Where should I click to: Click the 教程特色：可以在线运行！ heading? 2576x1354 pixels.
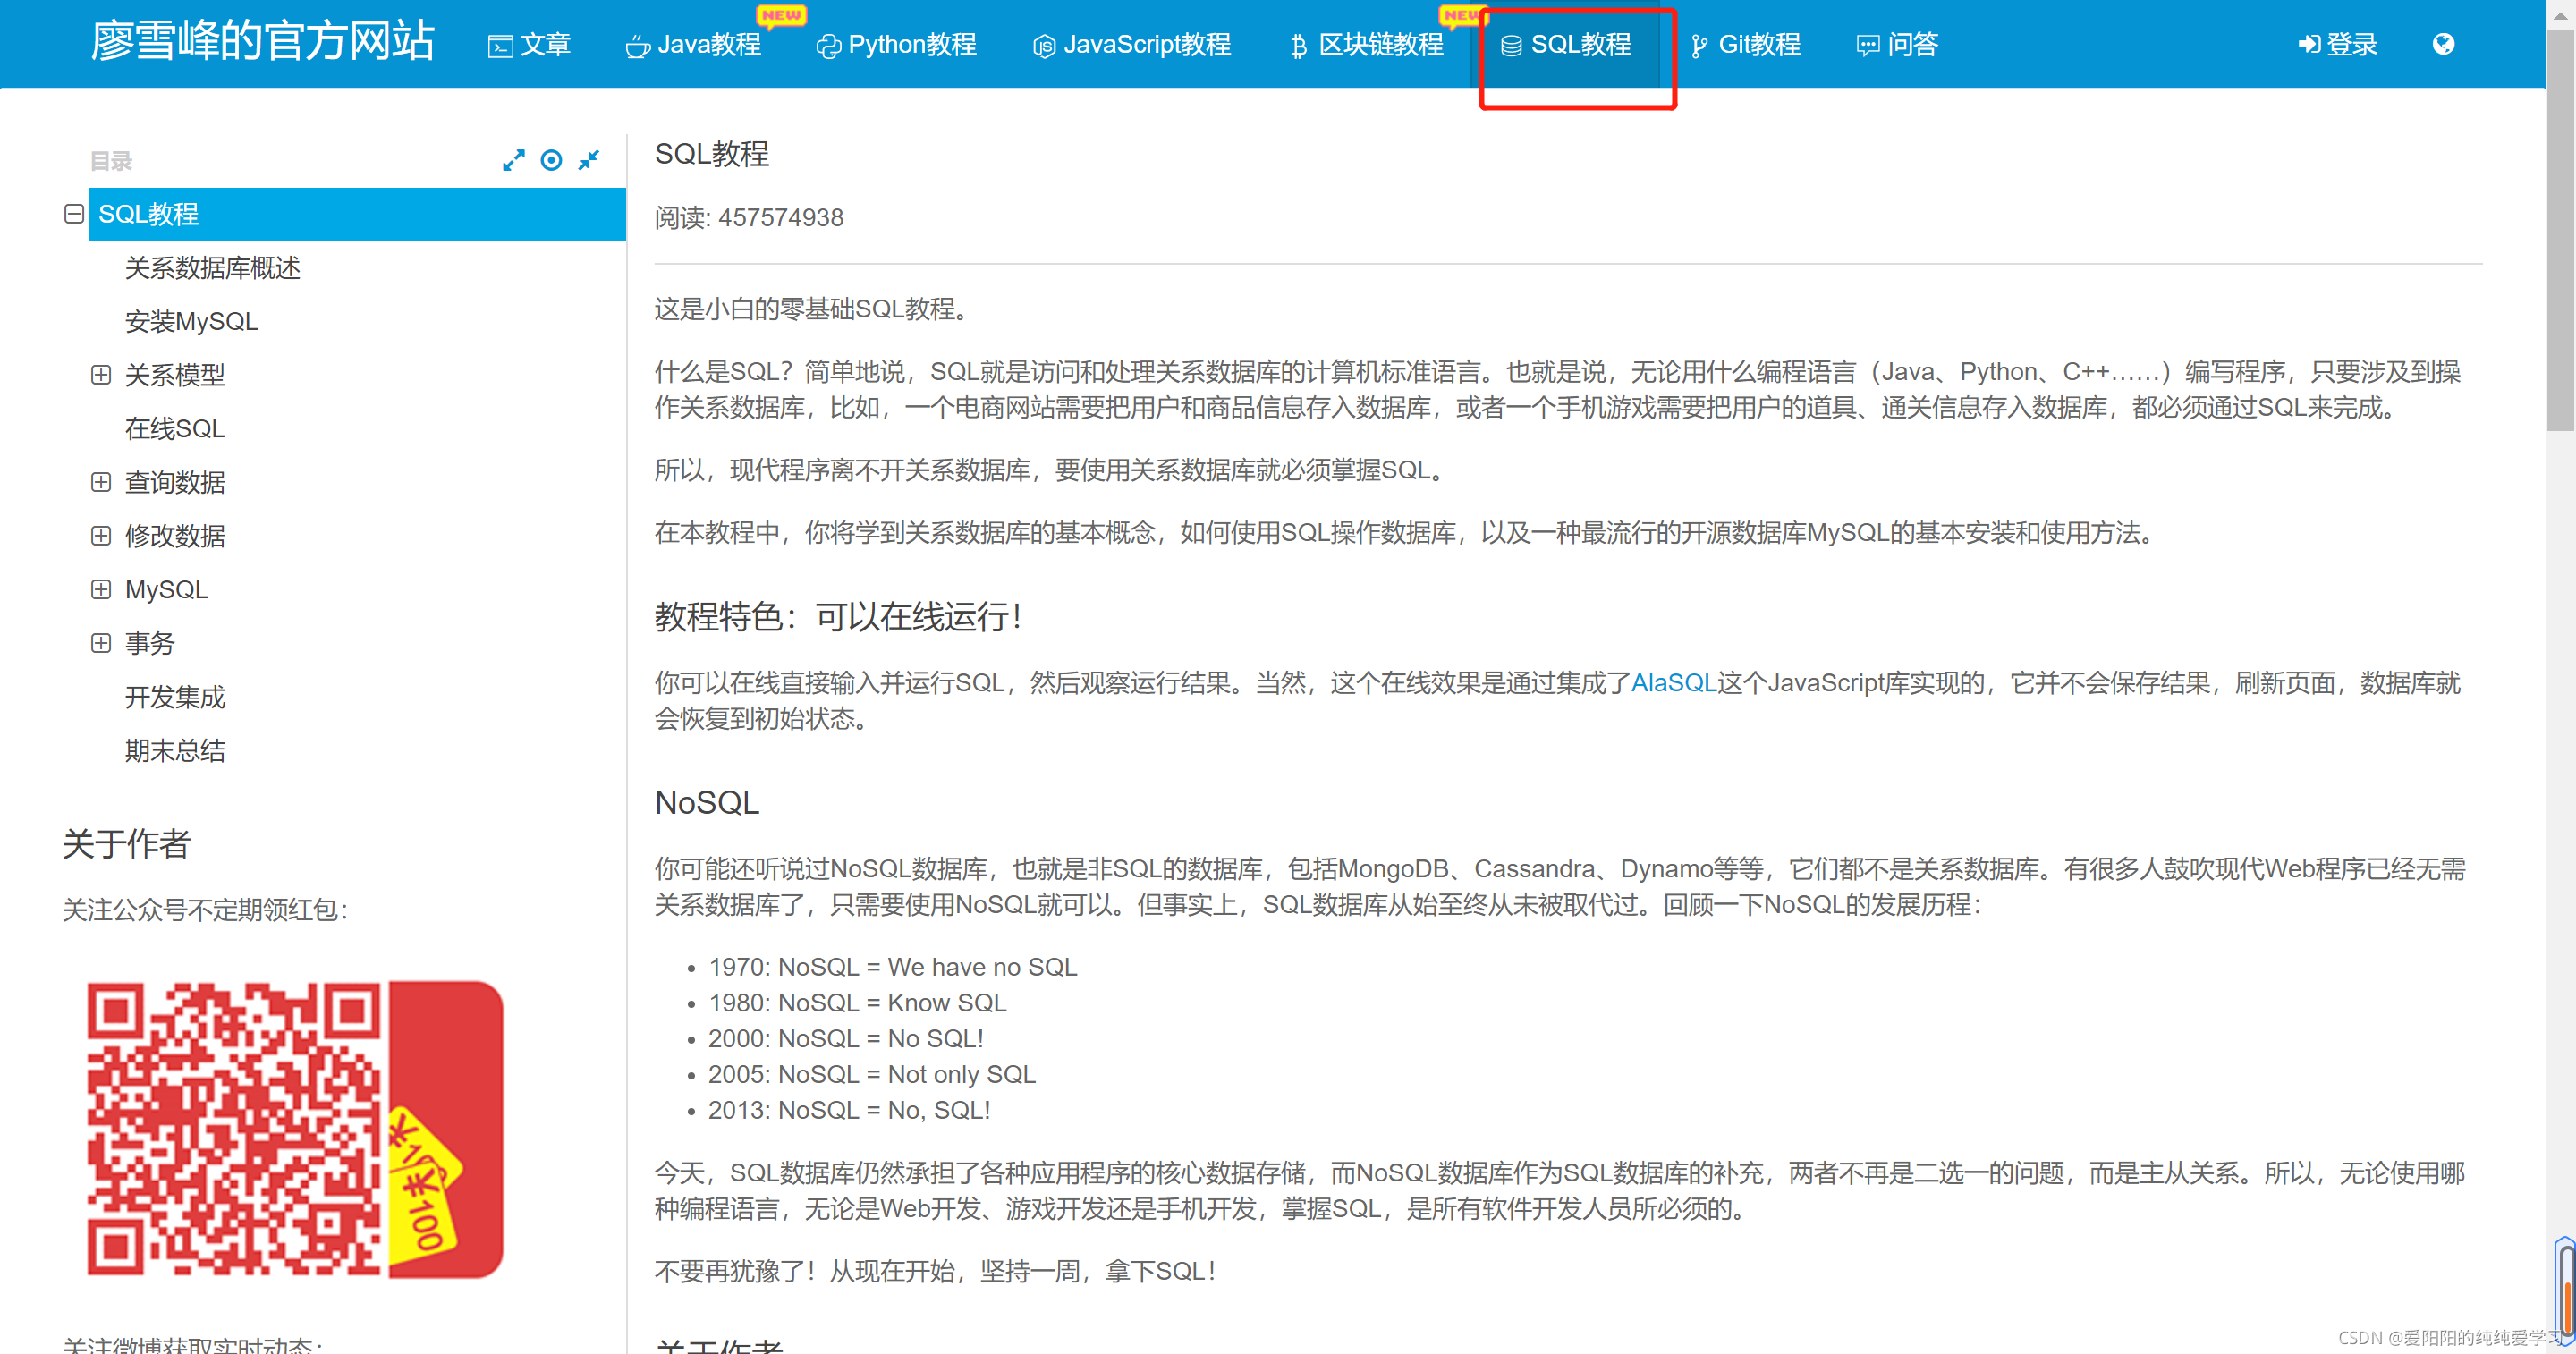click(840, 617)
